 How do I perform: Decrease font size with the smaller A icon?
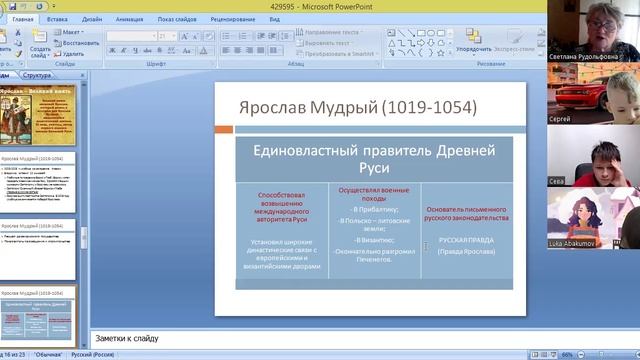(x=196, y=36)
